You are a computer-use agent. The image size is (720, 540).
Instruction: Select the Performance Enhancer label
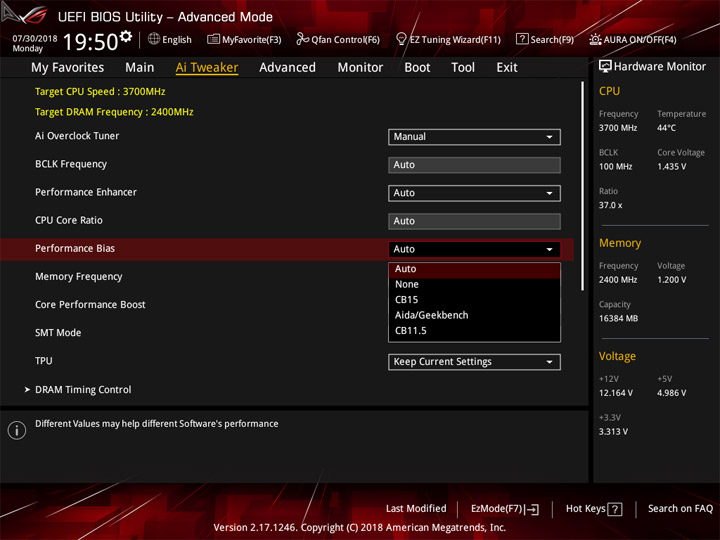click(86, 192)
